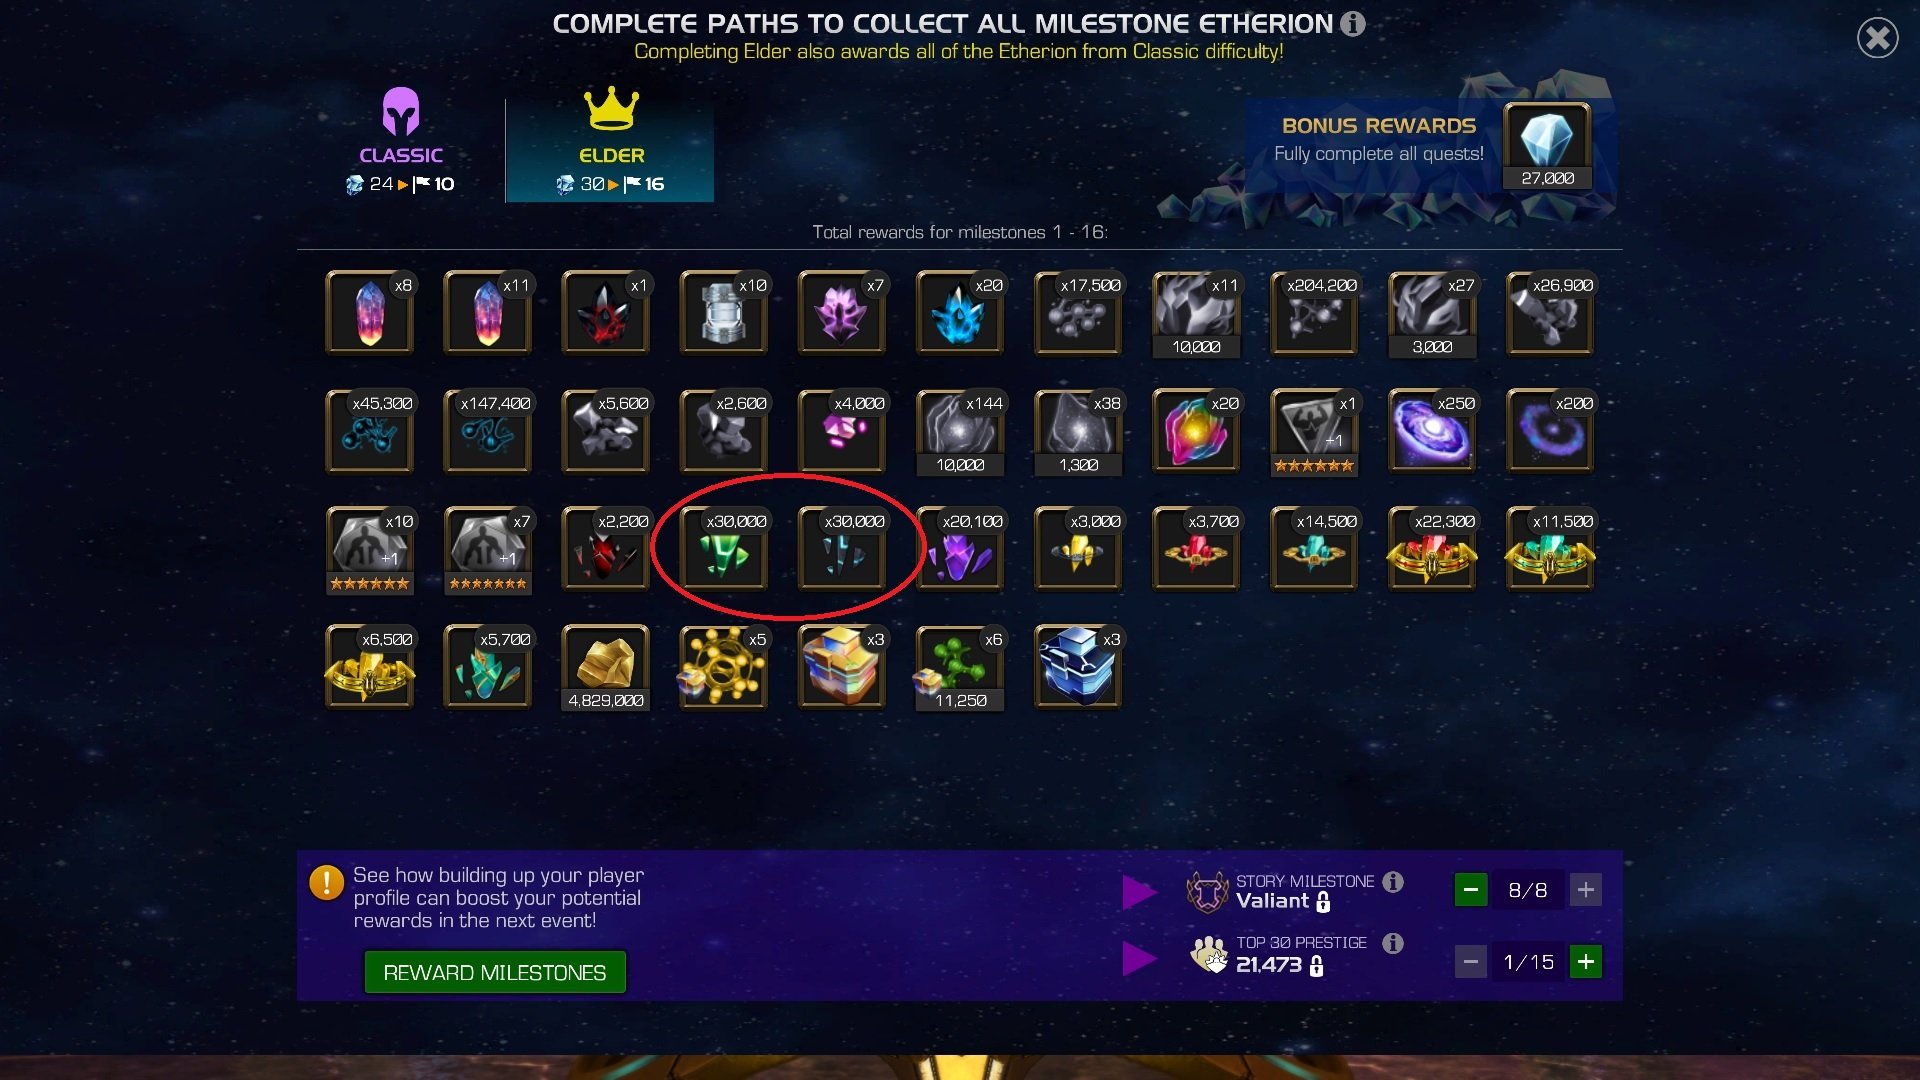The width and height of the screenshot is (1920, 1080).
Task: Close the milestone rewards window
Action: click(1877, 38)
